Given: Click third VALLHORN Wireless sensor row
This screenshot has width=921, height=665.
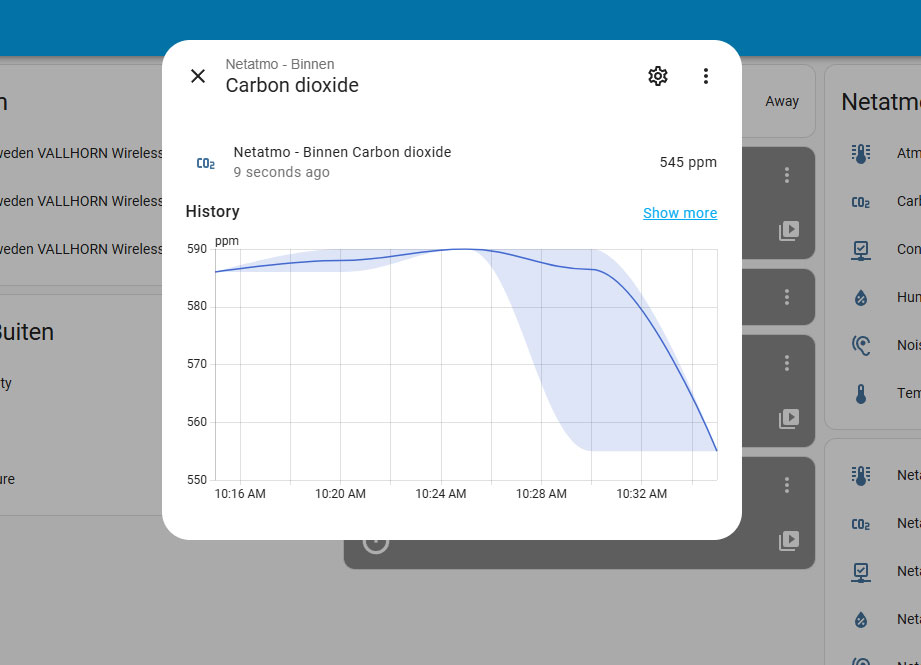Looking at the screenshot, I should point(81,250).
